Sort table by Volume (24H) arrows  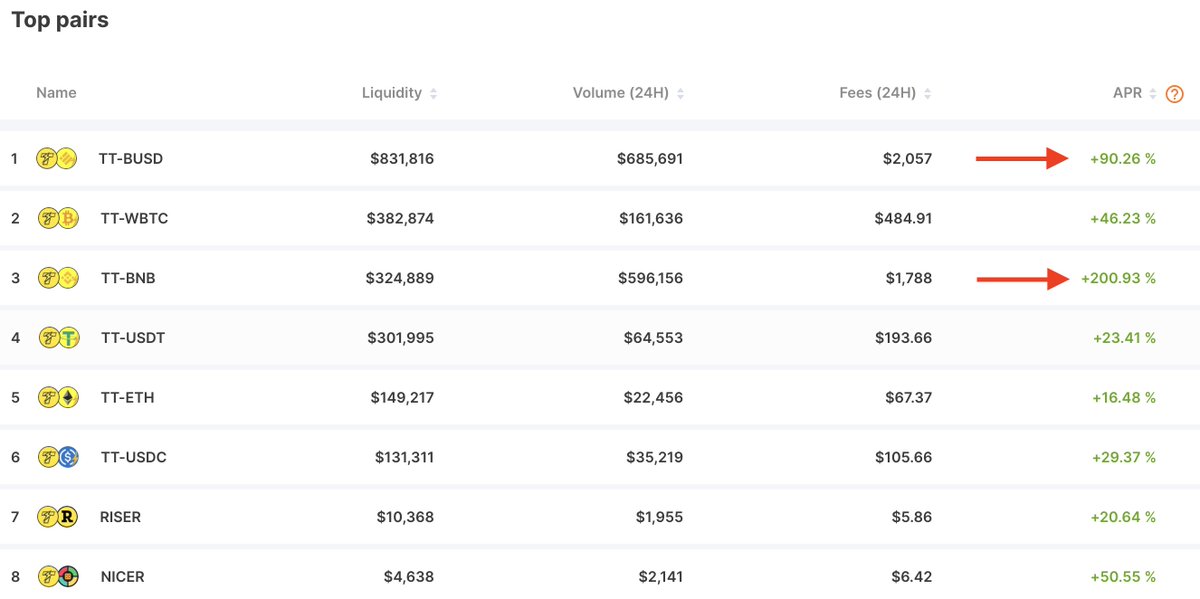680,94
